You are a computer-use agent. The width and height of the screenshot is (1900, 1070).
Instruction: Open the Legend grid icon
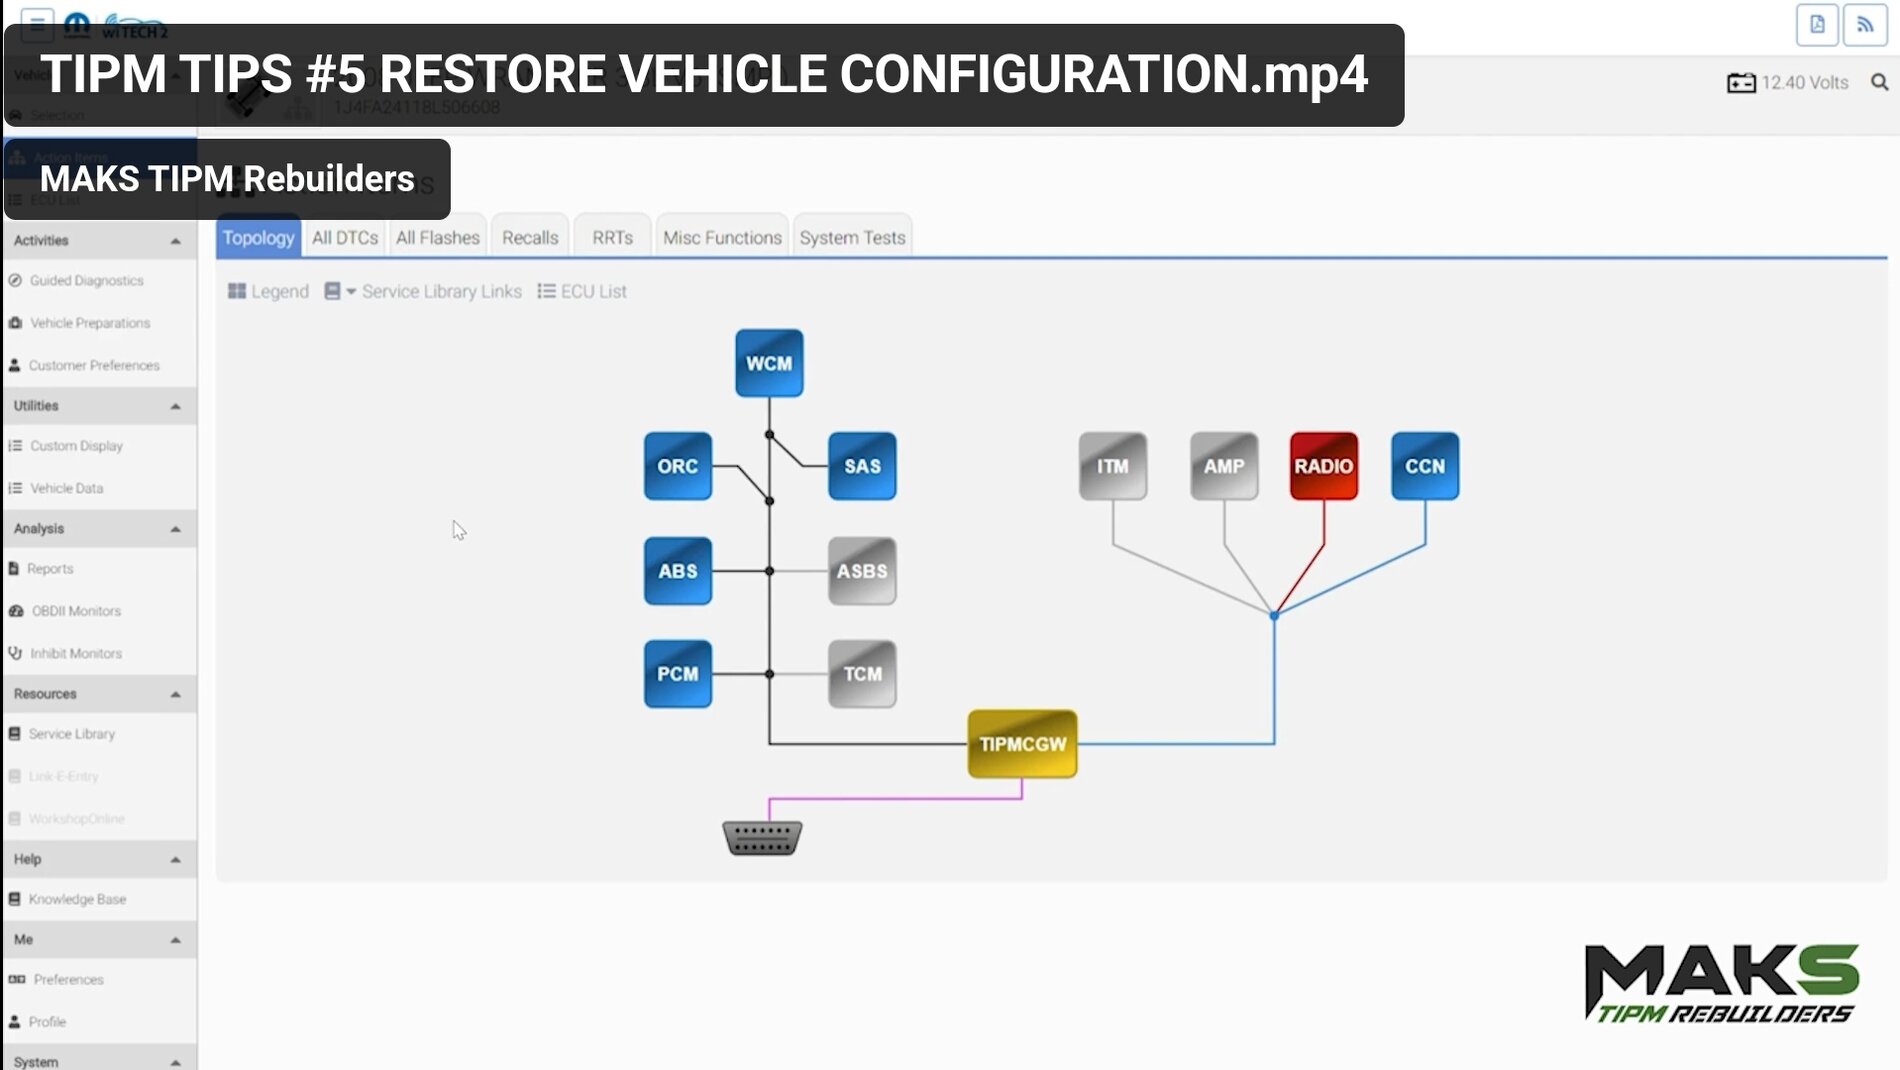click(237, 291)
